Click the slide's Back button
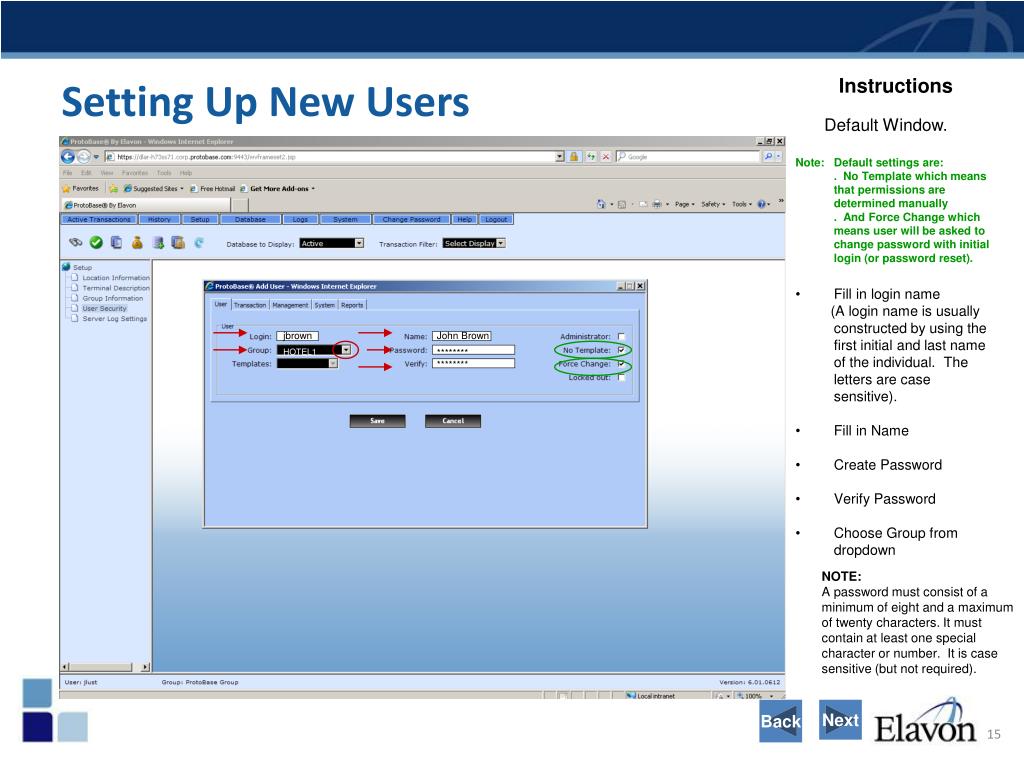 click(x=780, y=721)
